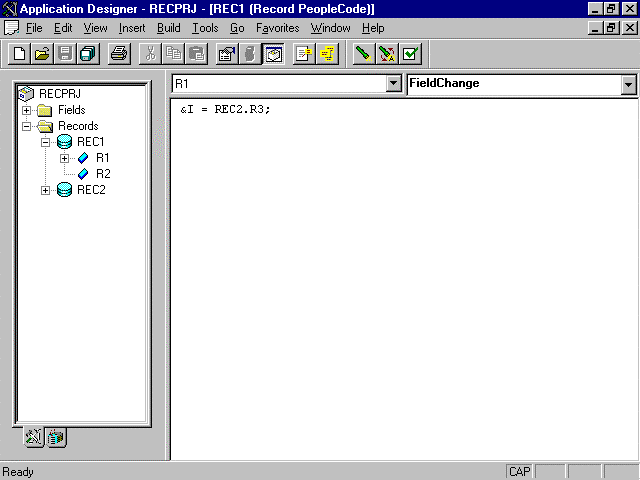Select the R1 field label in tree

tap(103, 158)
